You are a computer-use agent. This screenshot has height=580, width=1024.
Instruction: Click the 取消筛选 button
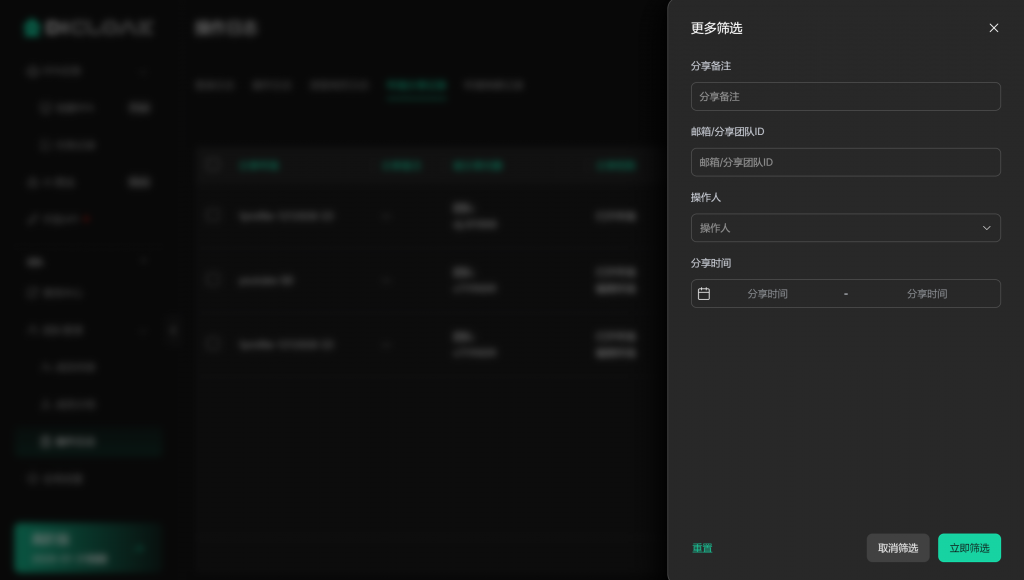897,548
